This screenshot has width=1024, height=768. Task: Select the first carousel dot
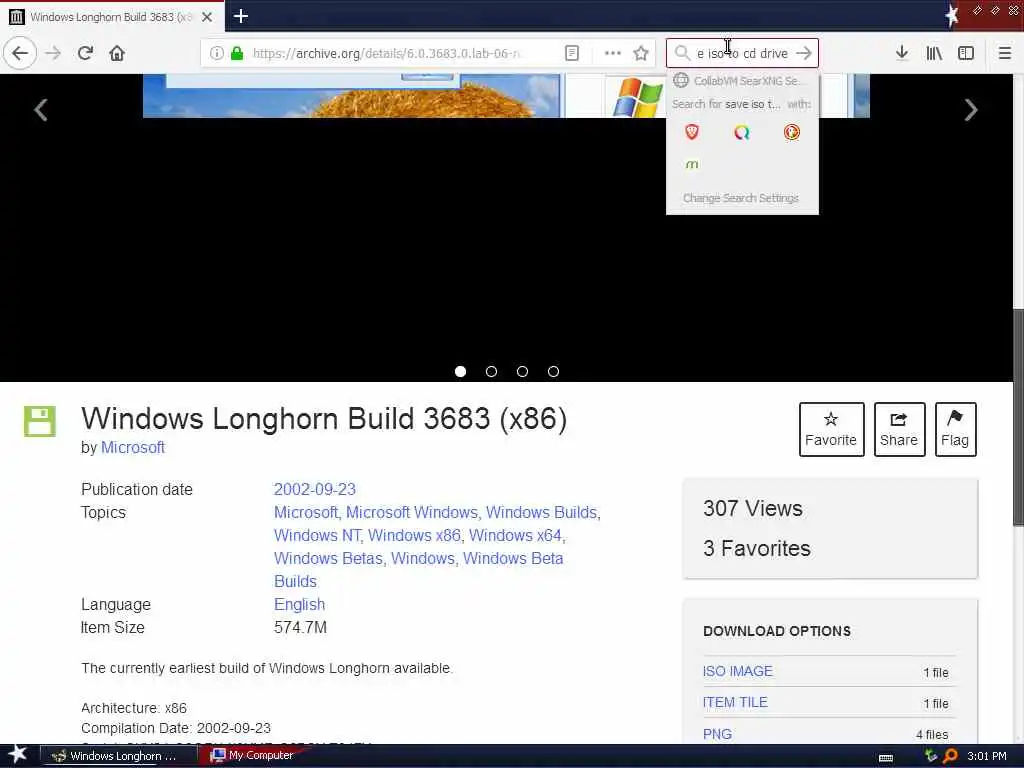click(460, 372)
